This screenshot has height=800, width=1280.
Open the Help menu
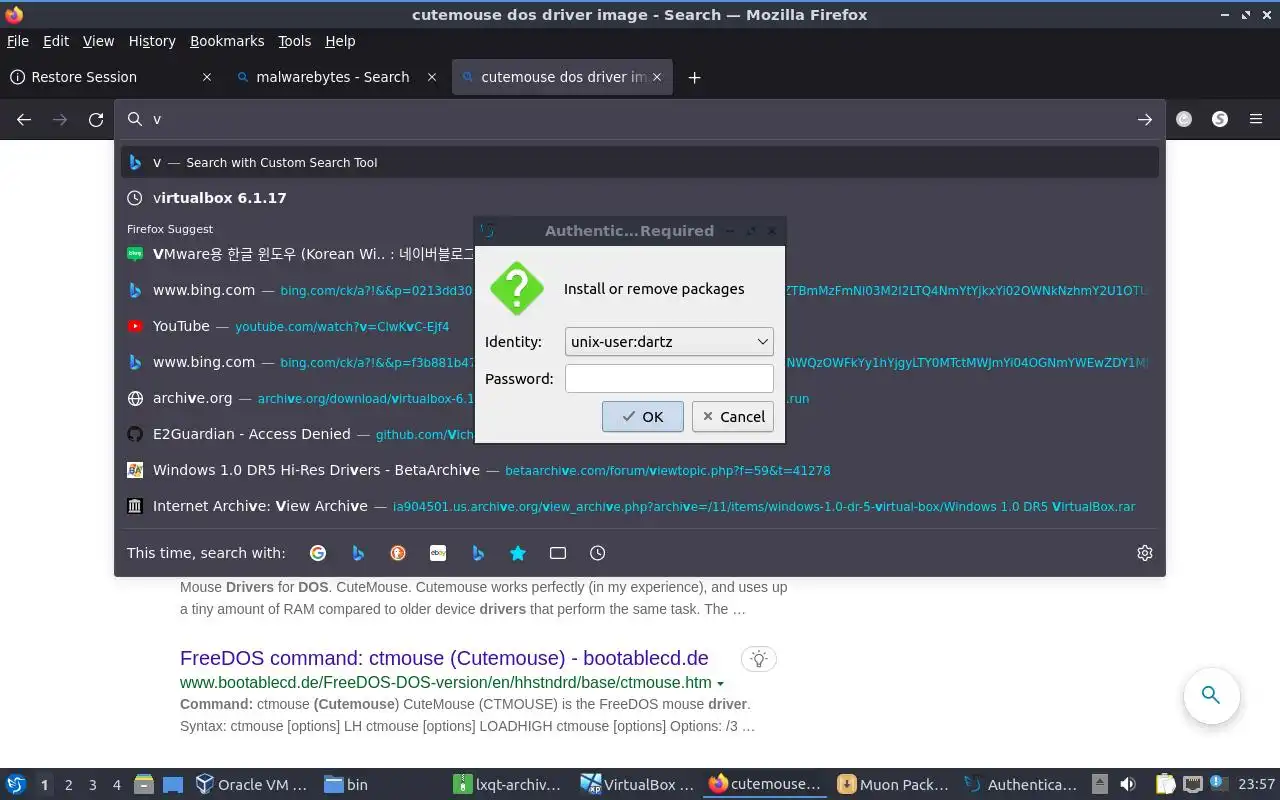340,41
